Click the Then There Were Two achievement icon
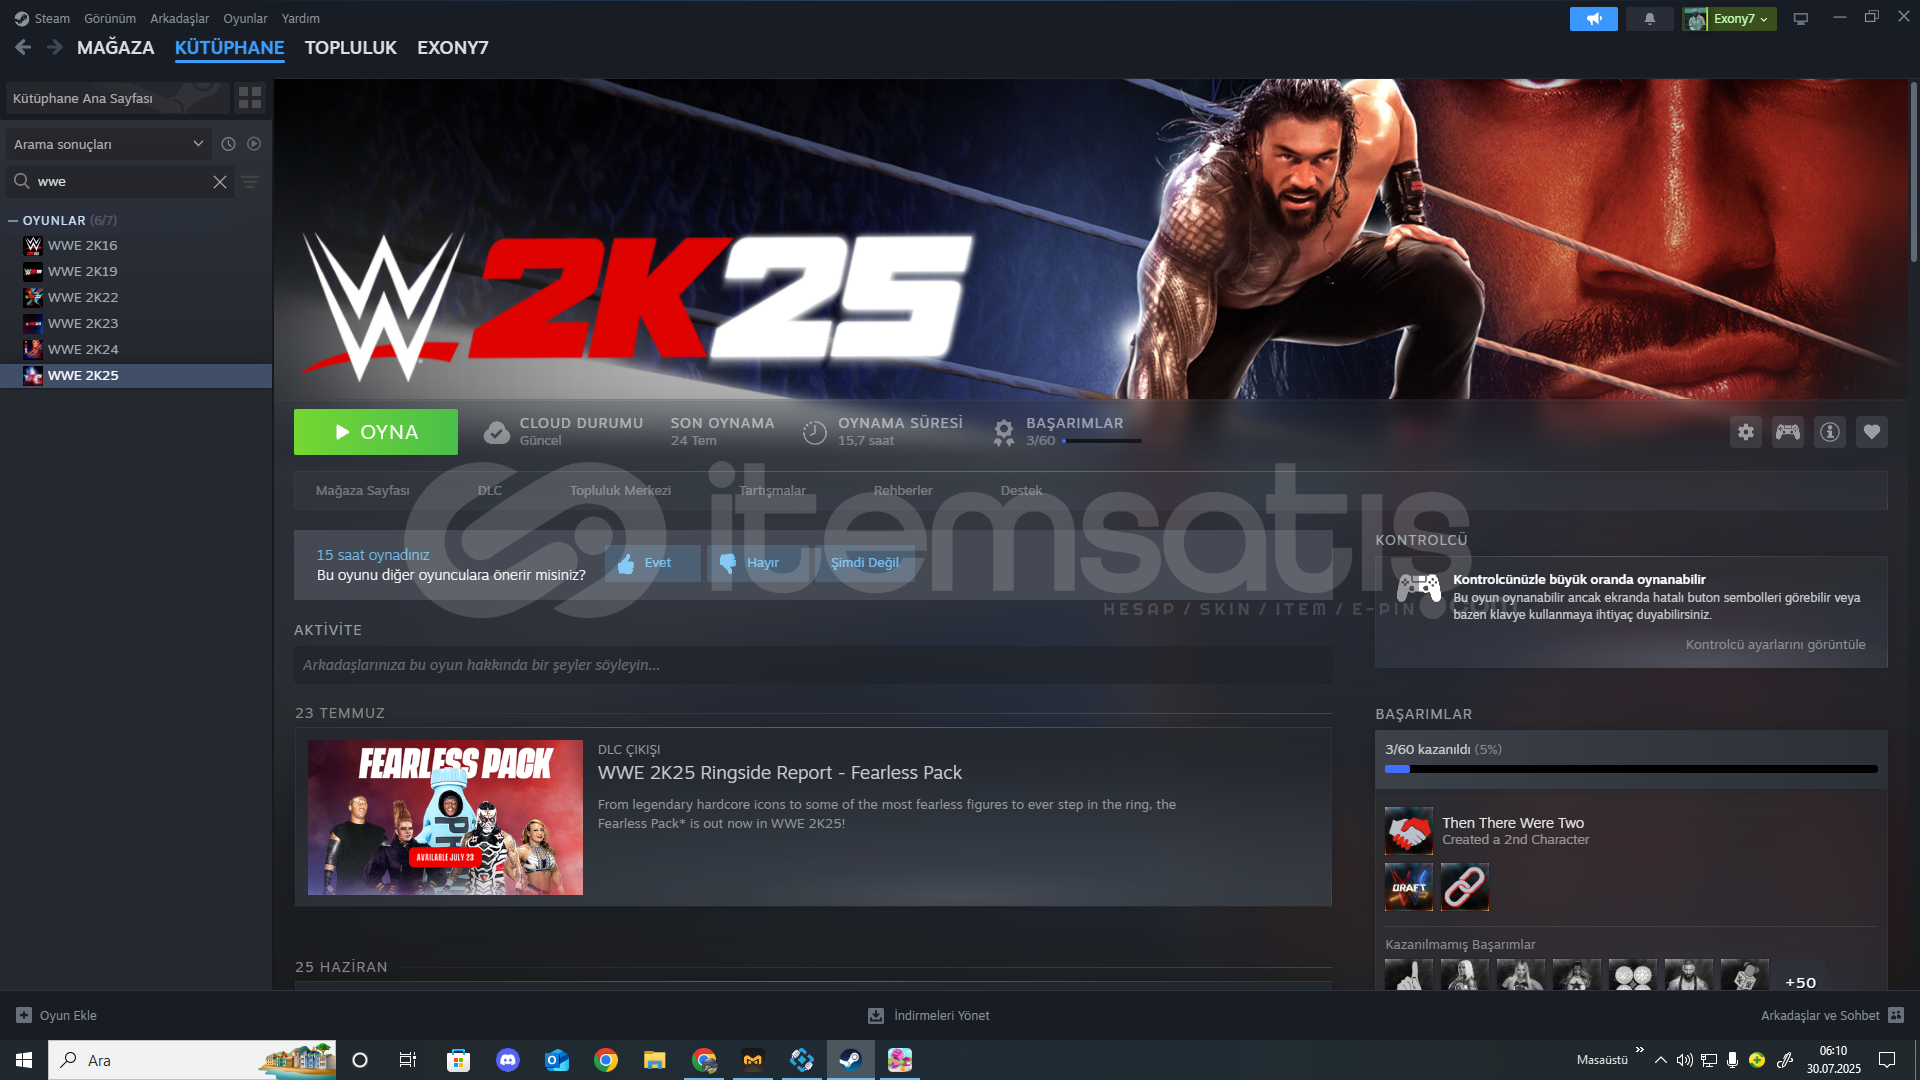This screenshot has width=1920, height=1080. click(1409, 831)
